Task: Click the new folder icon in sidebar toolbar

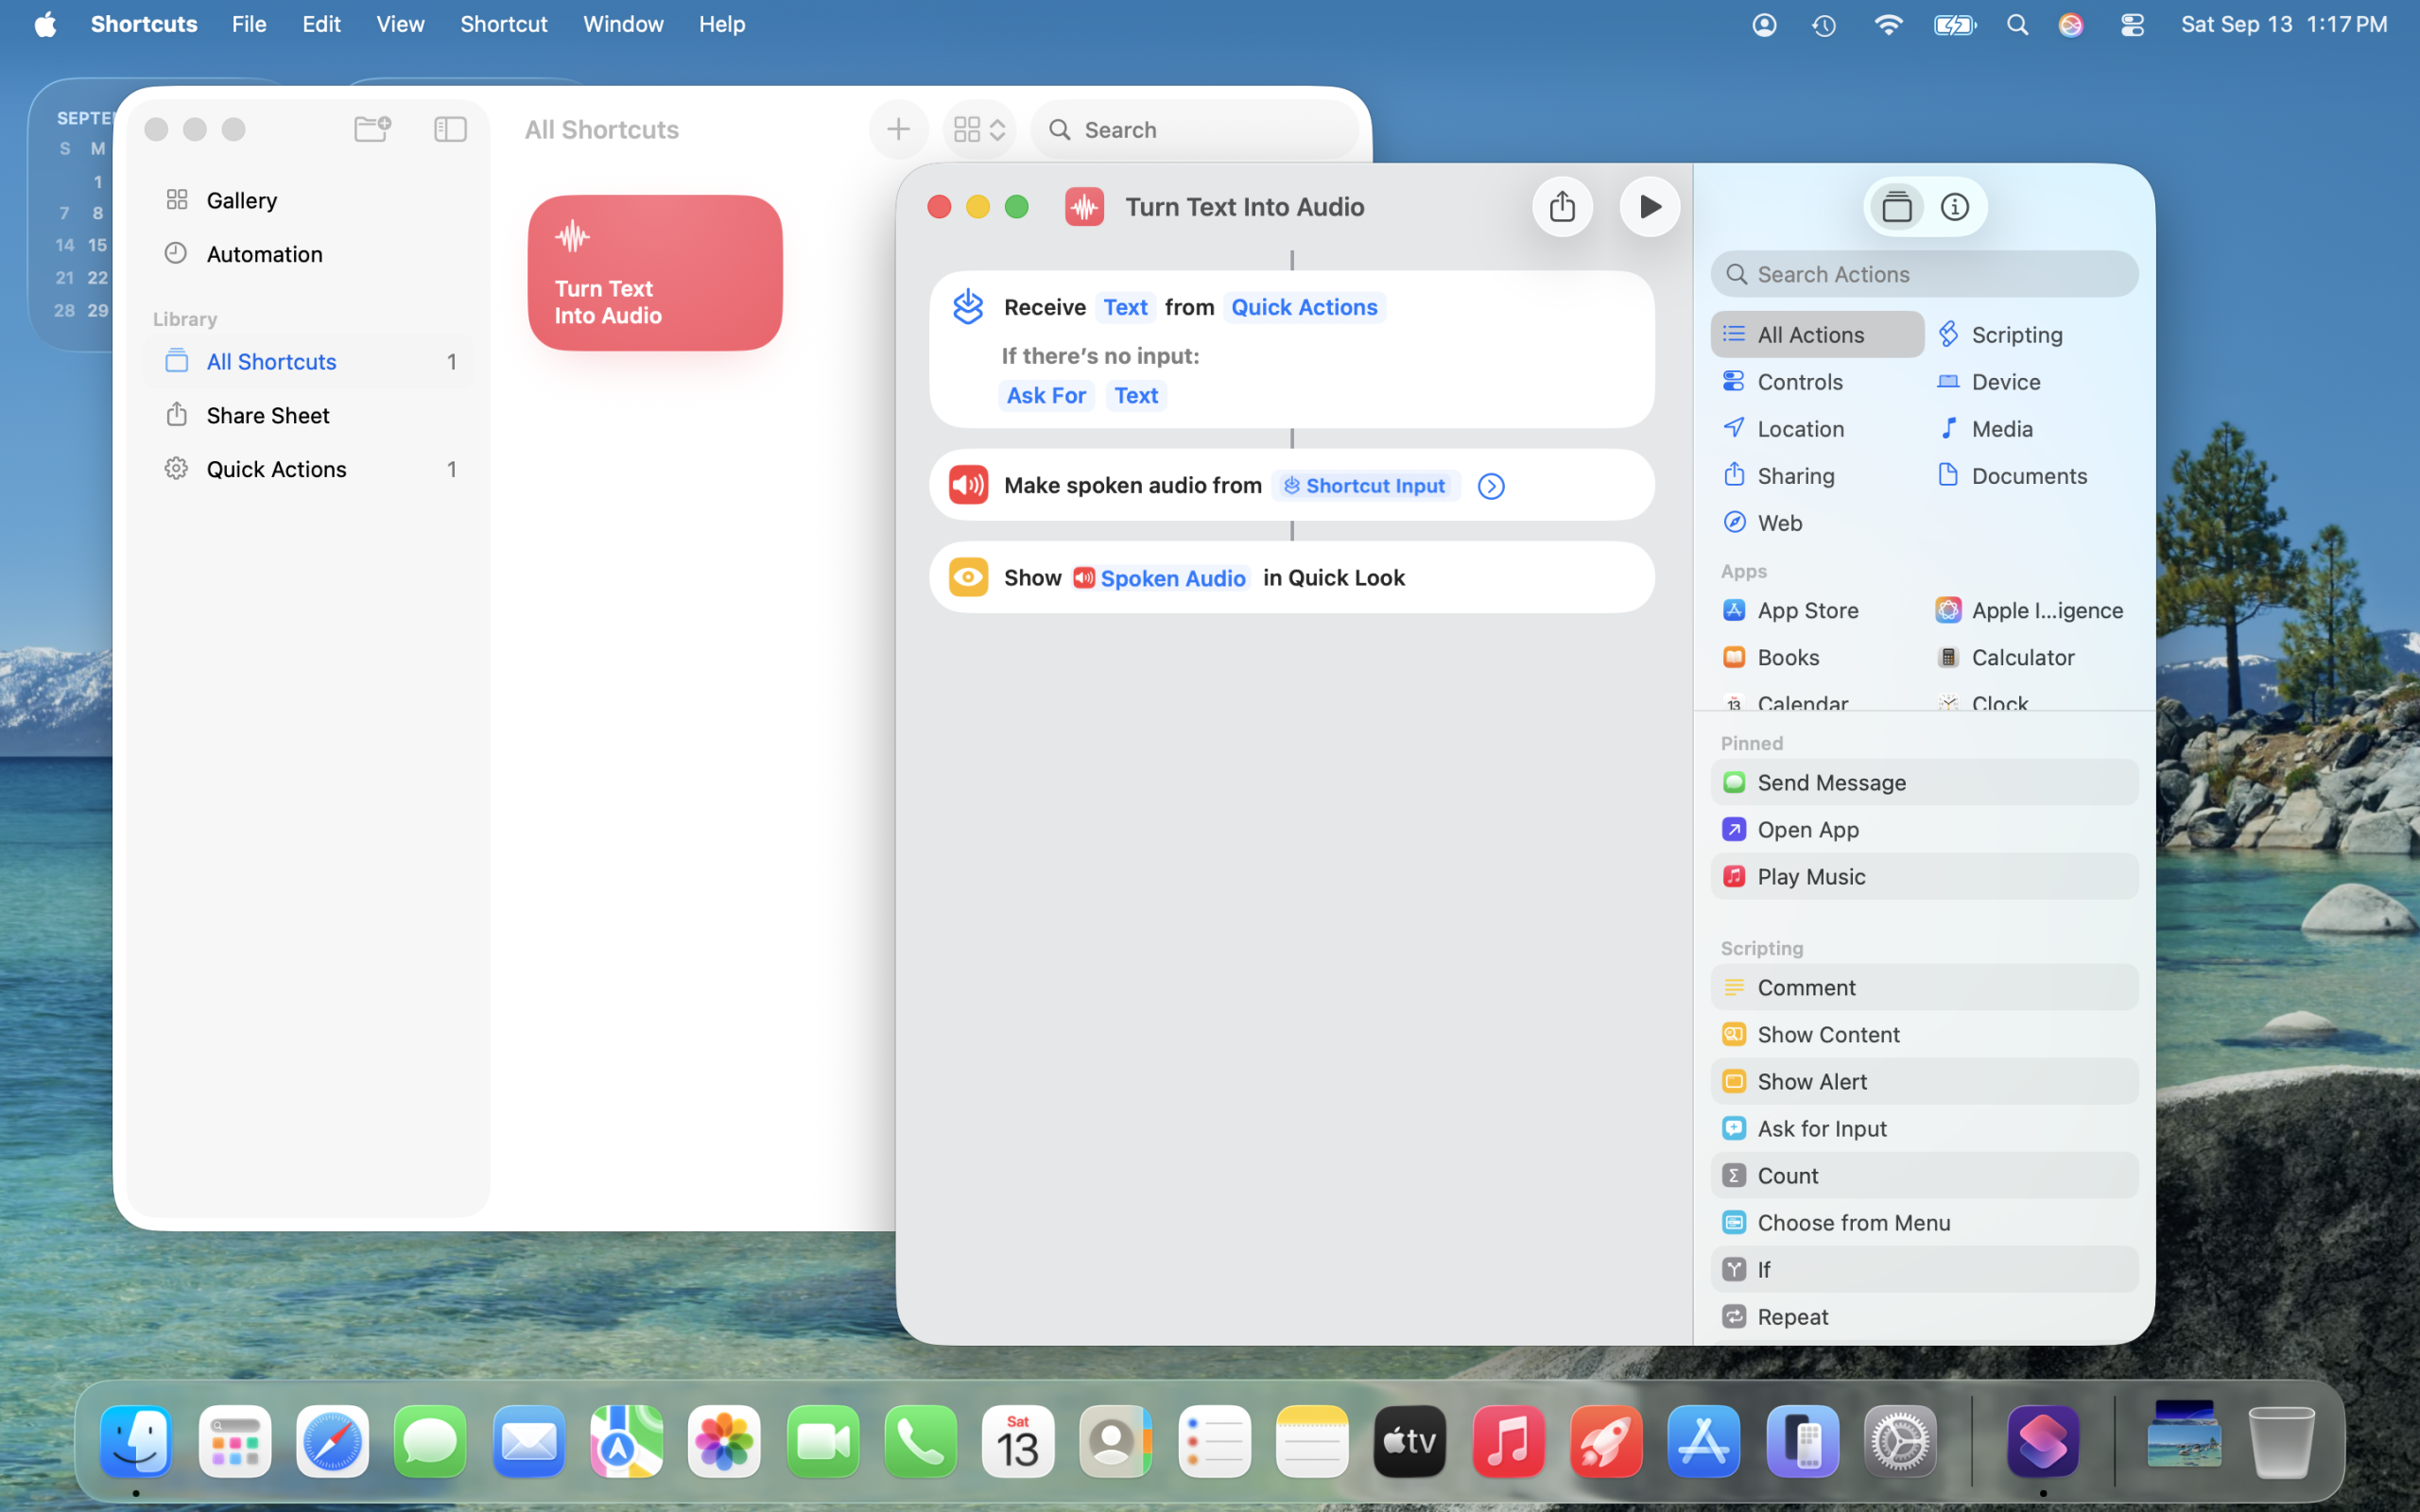Action: coord(372,129)
